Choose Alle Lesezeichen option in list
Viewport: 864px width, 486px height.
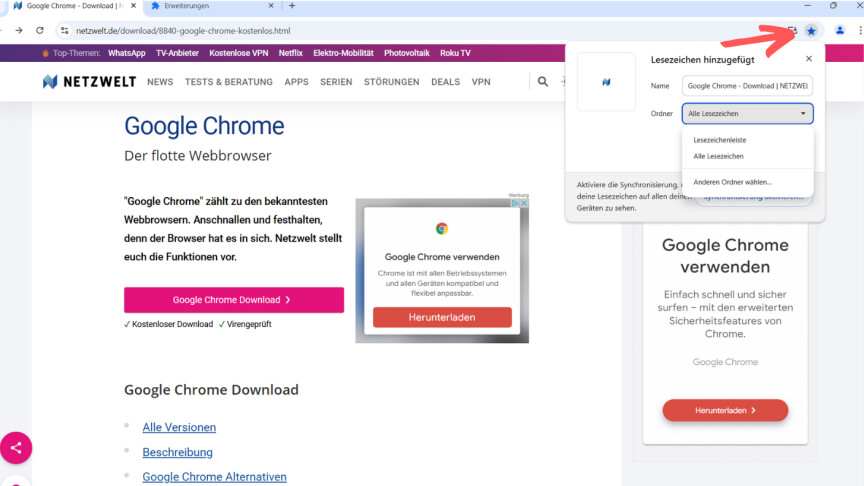tap(718, 157)
